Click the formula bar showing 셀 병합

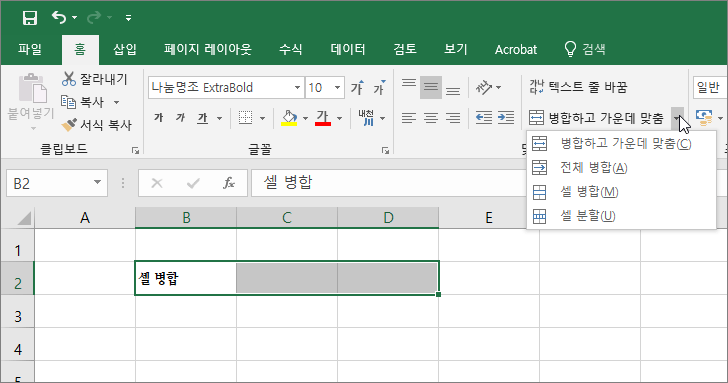coord(389,183)
